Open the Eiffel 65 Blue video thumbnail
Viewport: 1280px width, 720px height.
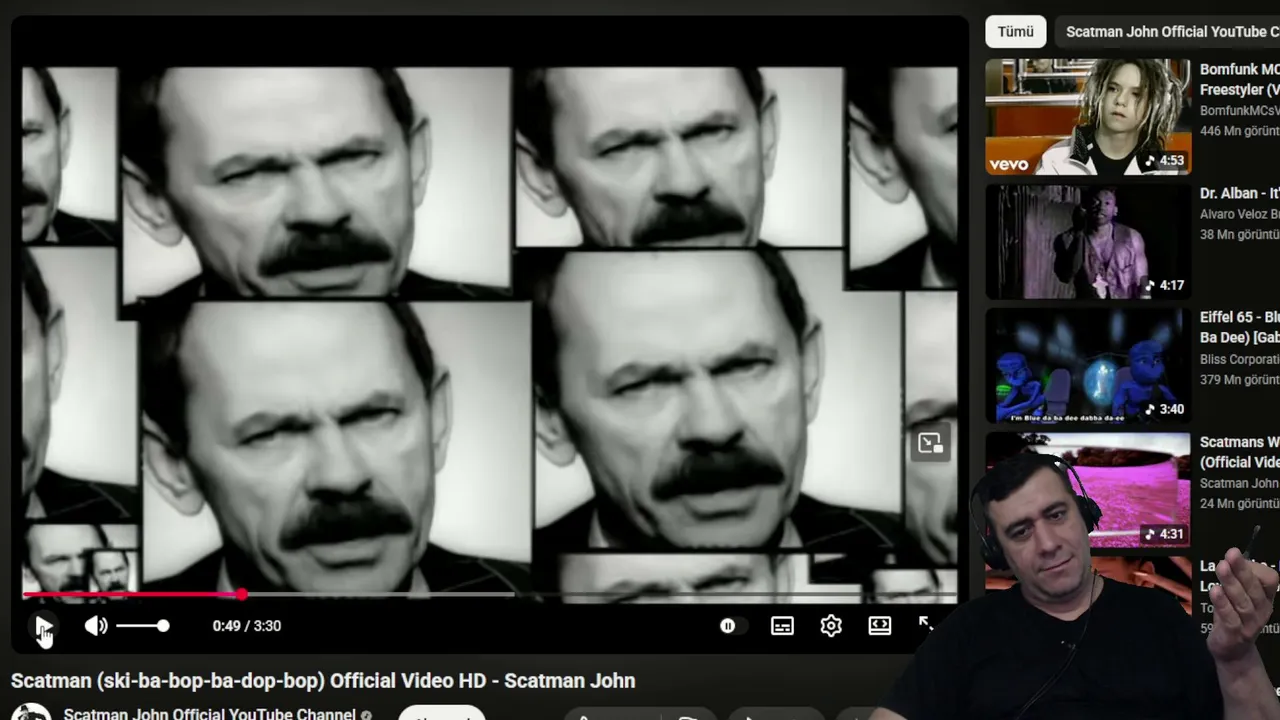1088,365
